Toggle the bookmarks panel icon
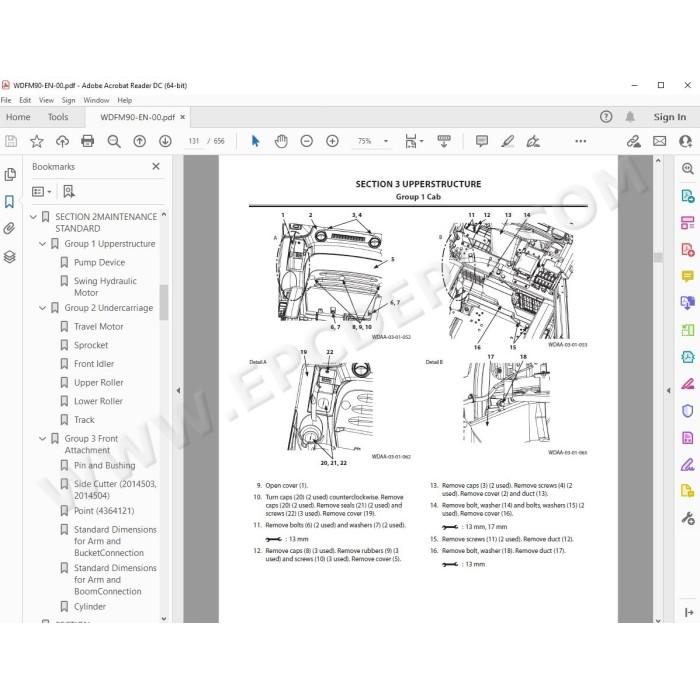 tap(9, 202)
